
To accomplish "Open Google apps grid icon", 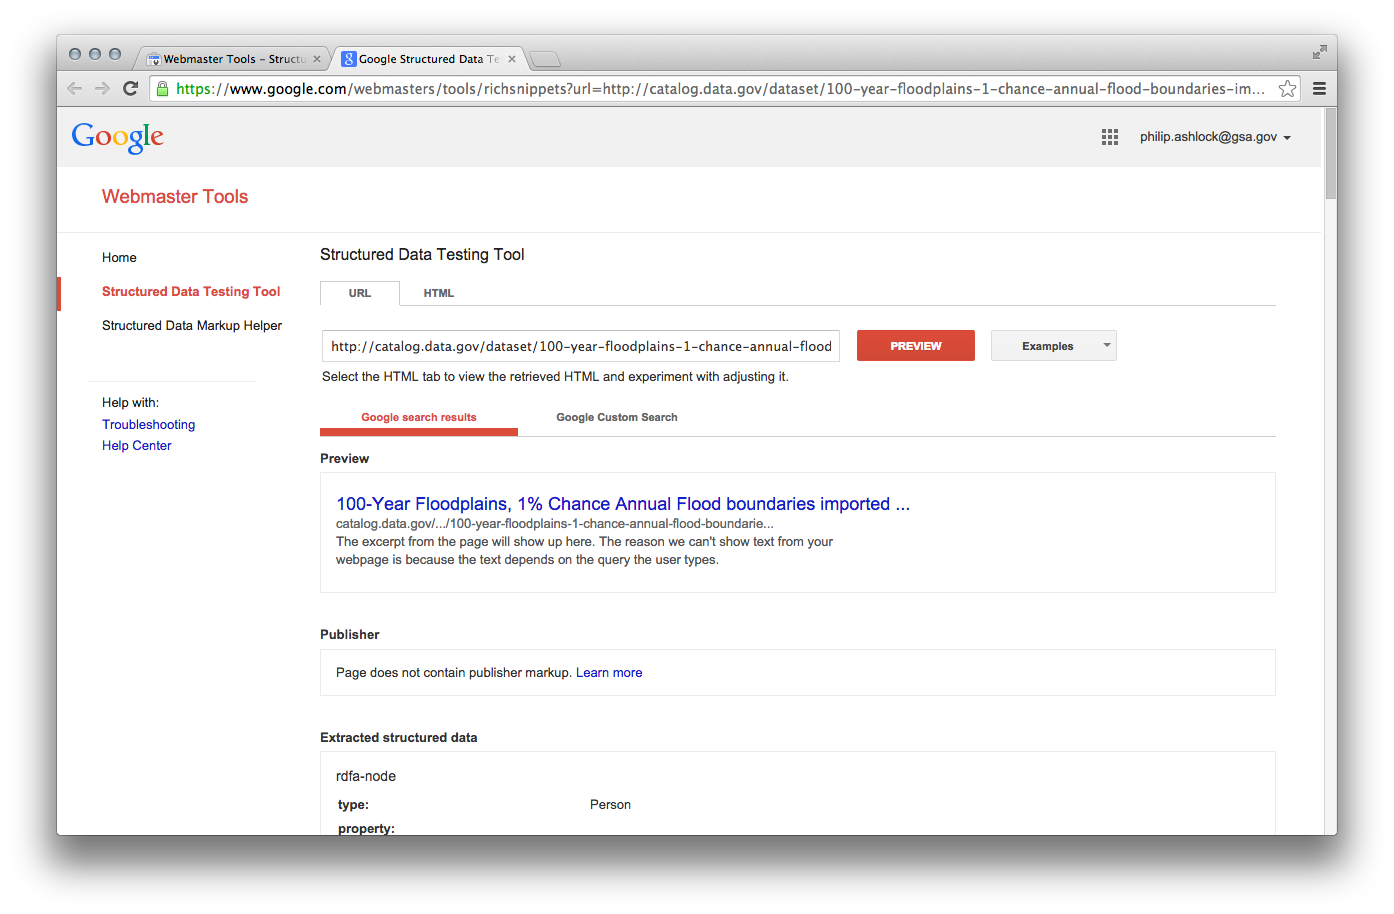I will pyautogui.click(x=1110, y=137).
